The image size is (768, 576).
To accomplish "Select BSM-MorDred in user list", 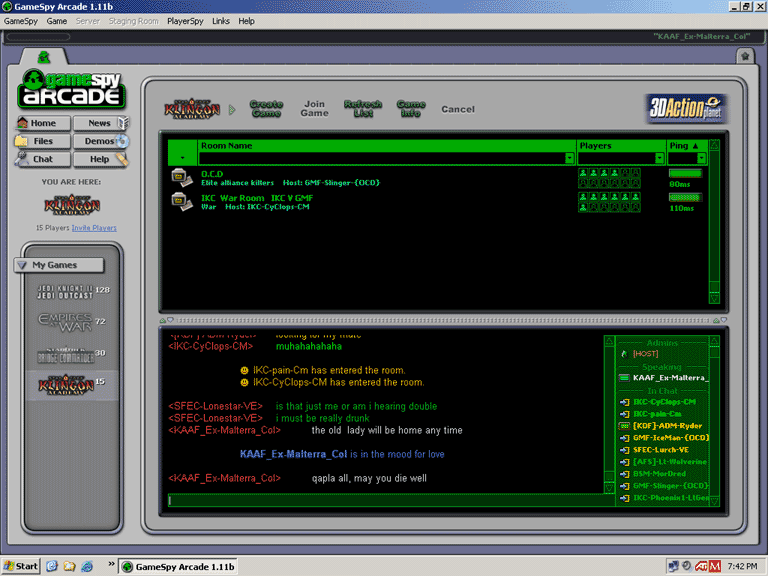I will click(659, 474).
